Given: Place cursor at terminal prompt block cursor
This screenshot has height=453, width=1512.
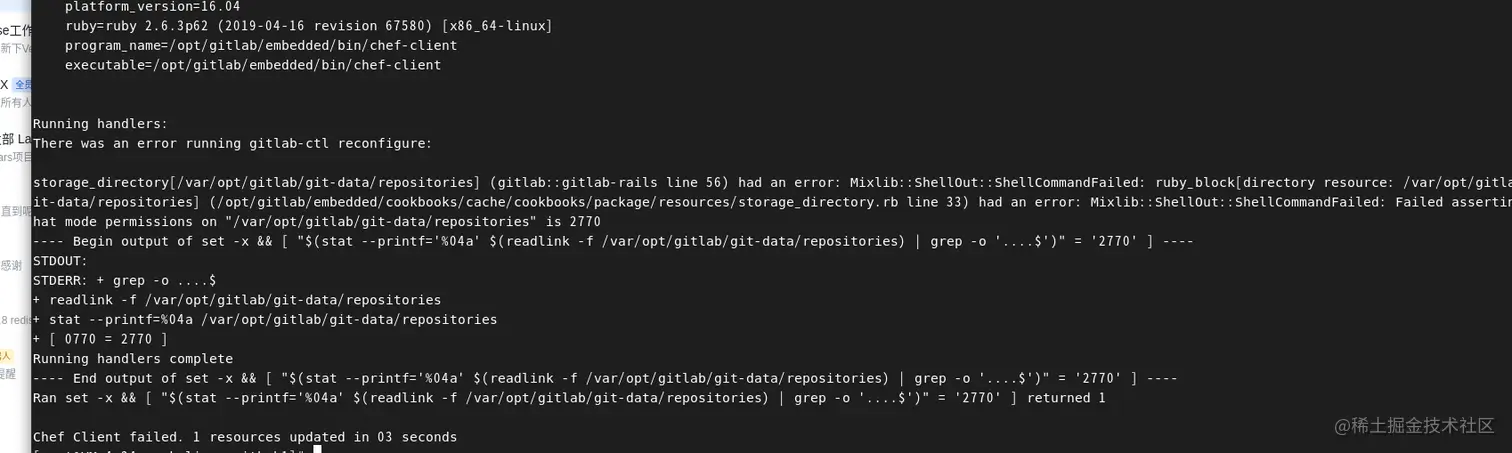Looking at the screenshot, I should coord(317,450).
